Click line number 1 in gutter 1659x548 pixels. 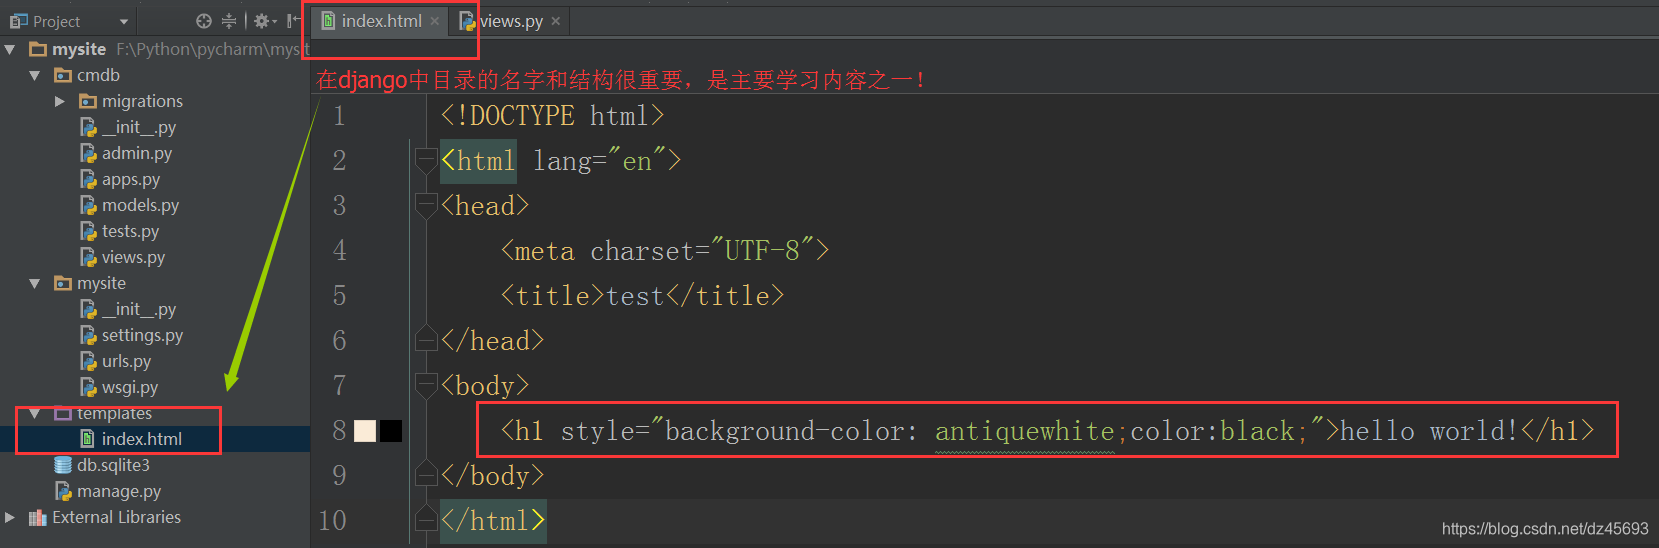click(x=339, y=116)
